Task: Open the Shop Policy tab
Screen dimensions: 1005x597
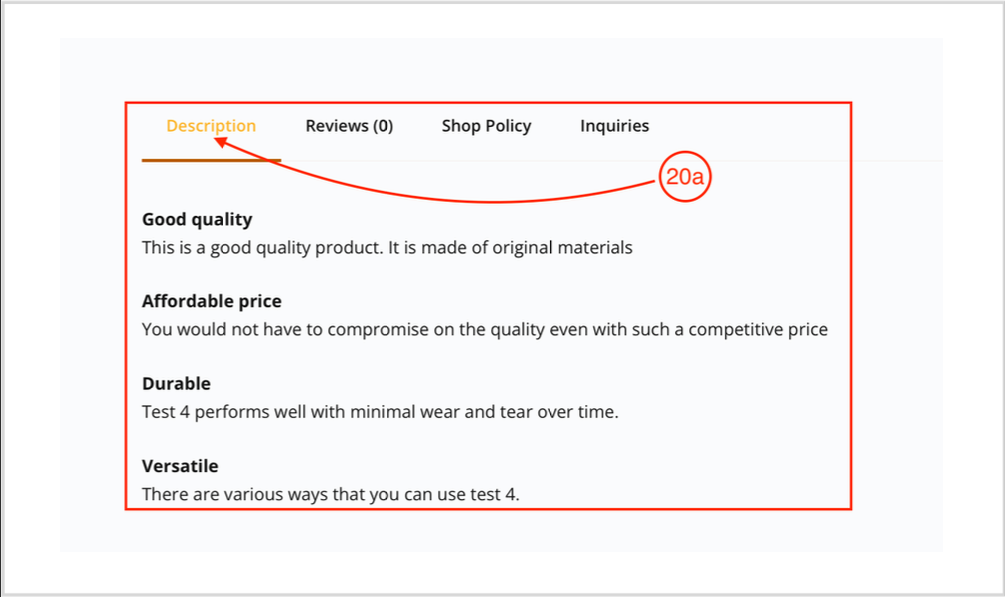Action: [x=486, y=126]
